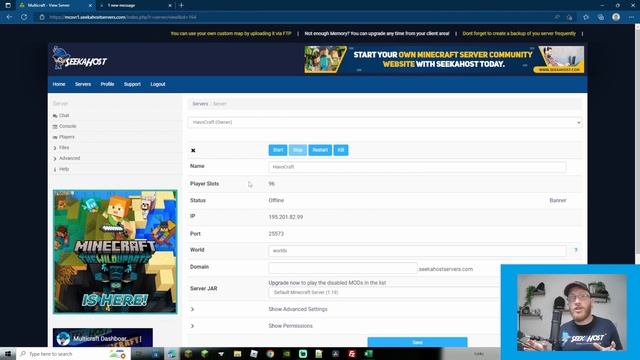Open the tab actions icon at top-left

tap(8, 5)
